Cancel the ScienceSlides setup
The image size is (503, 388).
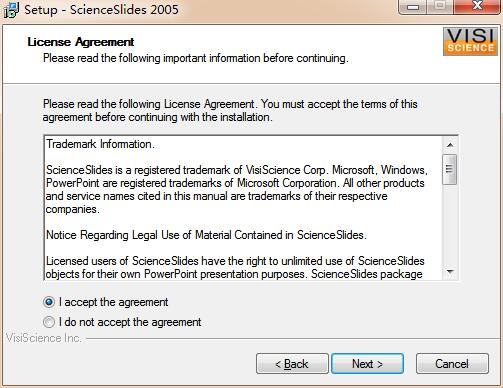tap(452, 364)
